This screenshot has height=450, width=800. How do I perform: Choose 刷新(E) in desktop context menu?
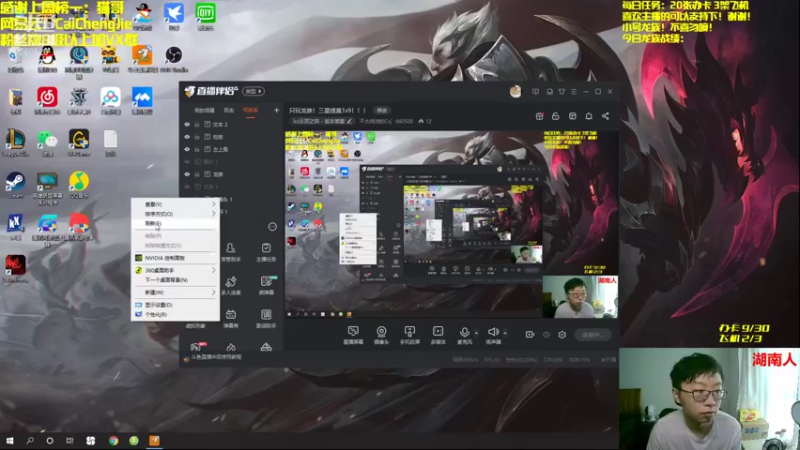click(175, 223)
